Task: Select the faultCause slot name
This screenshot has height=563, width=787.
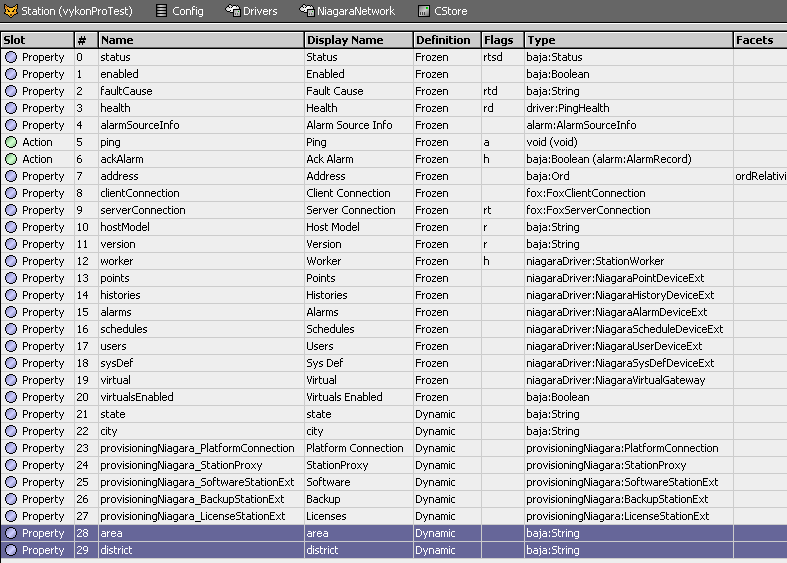Action: point(127,91)
